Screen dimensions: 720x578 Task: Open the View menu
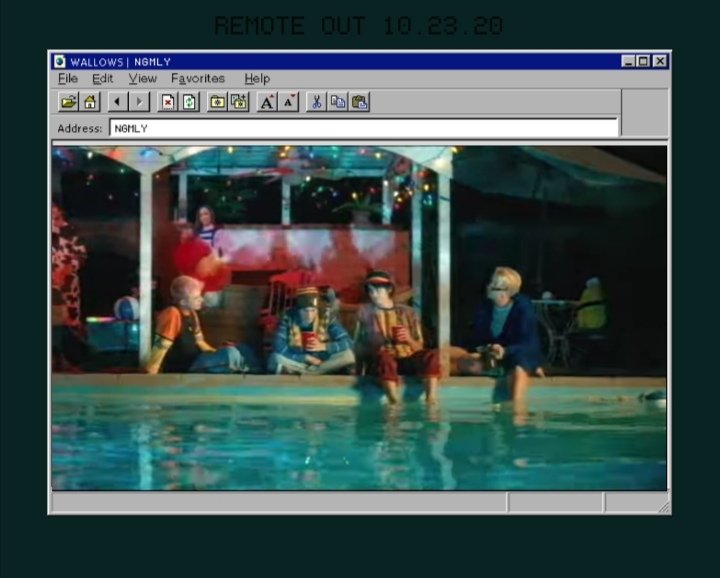(x=142, y=79)
